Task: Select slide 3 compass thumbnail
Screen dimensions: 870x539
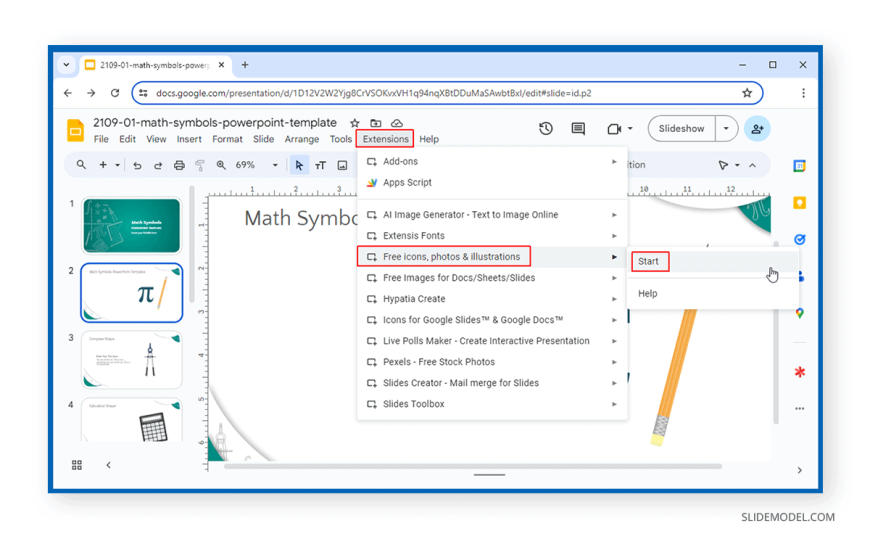Action: click(131, 360)
